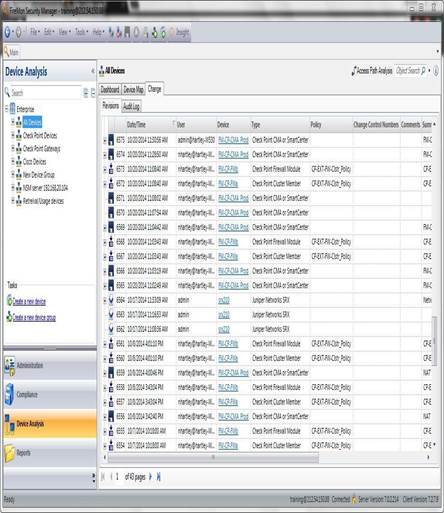
Task: Click the vertical scrollbar of revisions table
Action: pos(434,340)
